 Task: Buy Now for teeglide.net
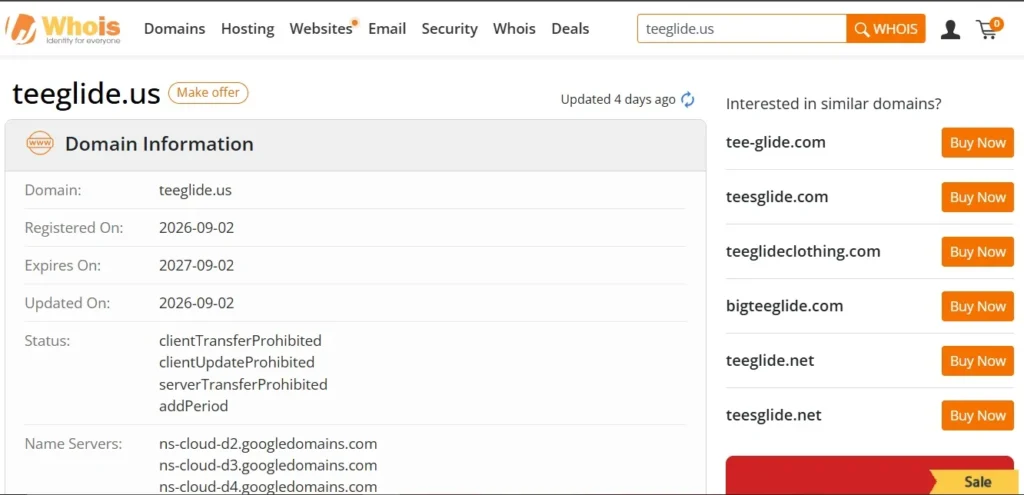(x=978, y=361)
